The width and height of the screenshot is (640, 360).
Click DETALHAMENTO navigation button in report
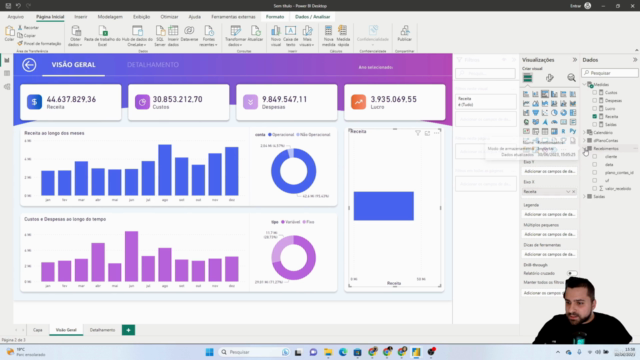point(153,65)
